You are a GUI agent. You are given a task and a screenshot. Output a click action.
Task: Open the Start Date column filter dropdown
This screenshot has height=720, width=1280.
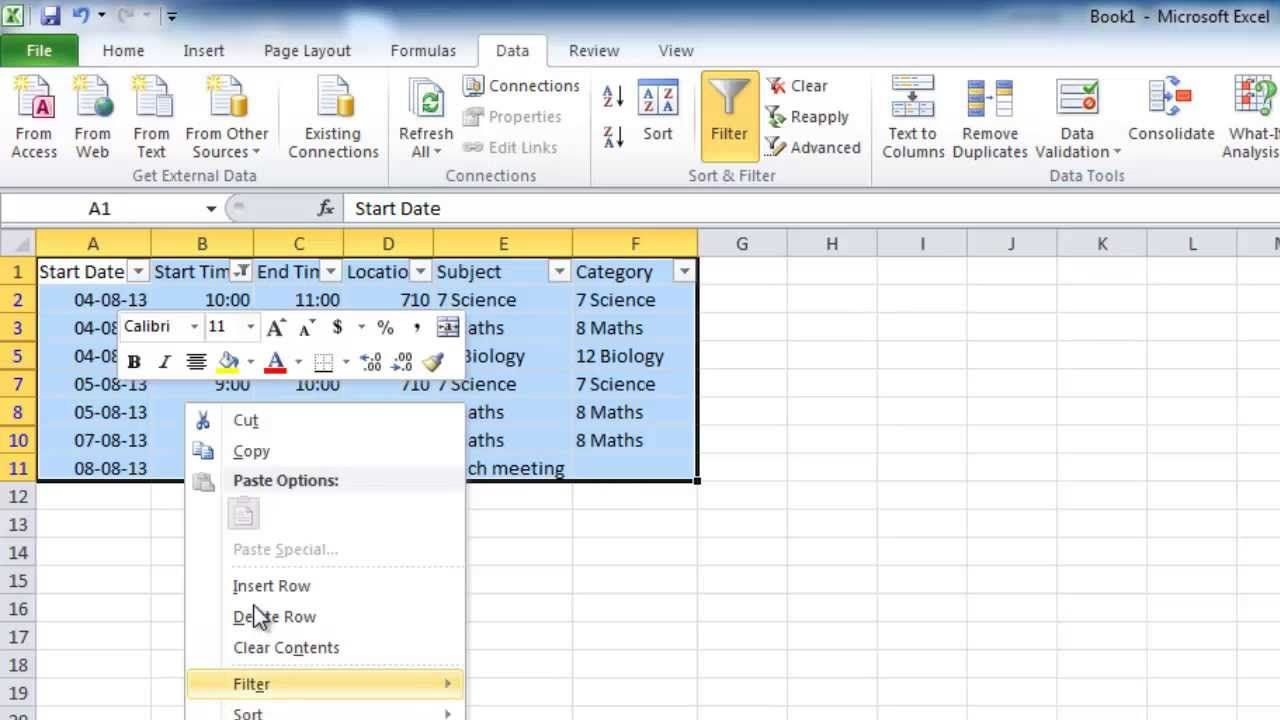click(139, 272)
